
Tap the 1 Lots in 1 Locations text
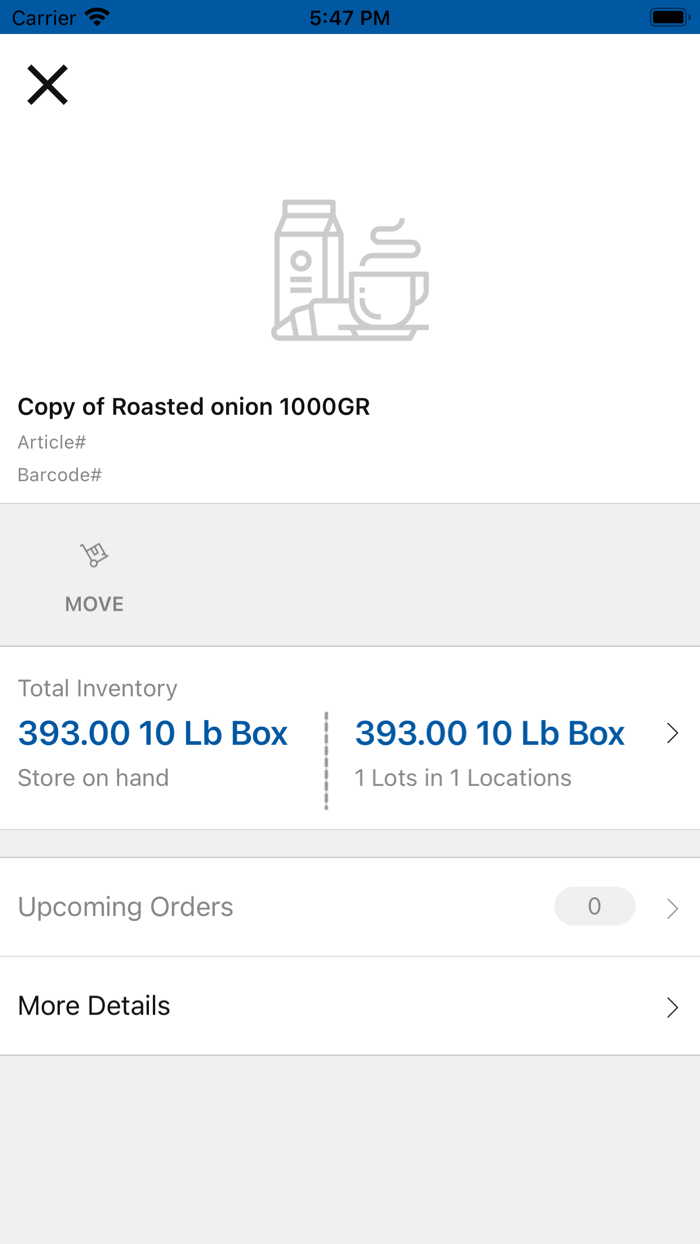coord(463,778)
